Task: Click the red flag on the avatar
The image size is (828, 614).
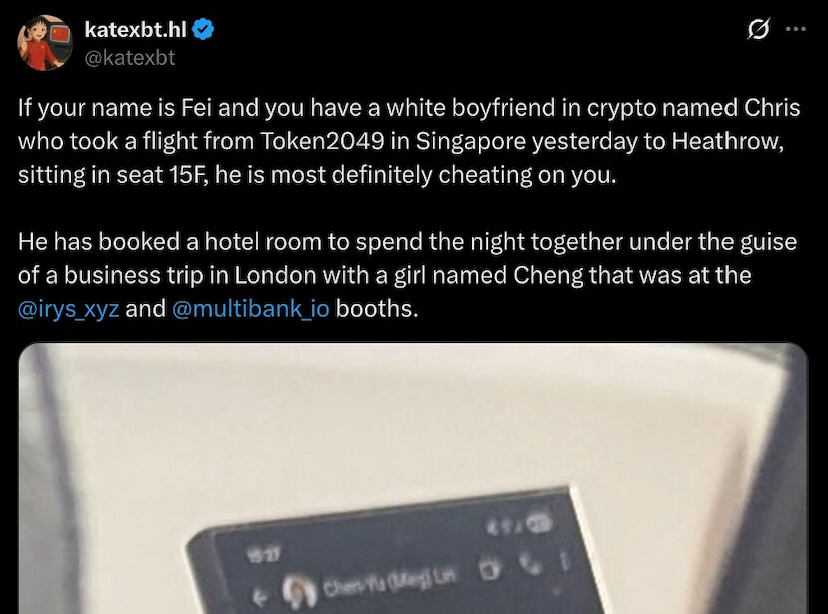Action: [59, 35]
